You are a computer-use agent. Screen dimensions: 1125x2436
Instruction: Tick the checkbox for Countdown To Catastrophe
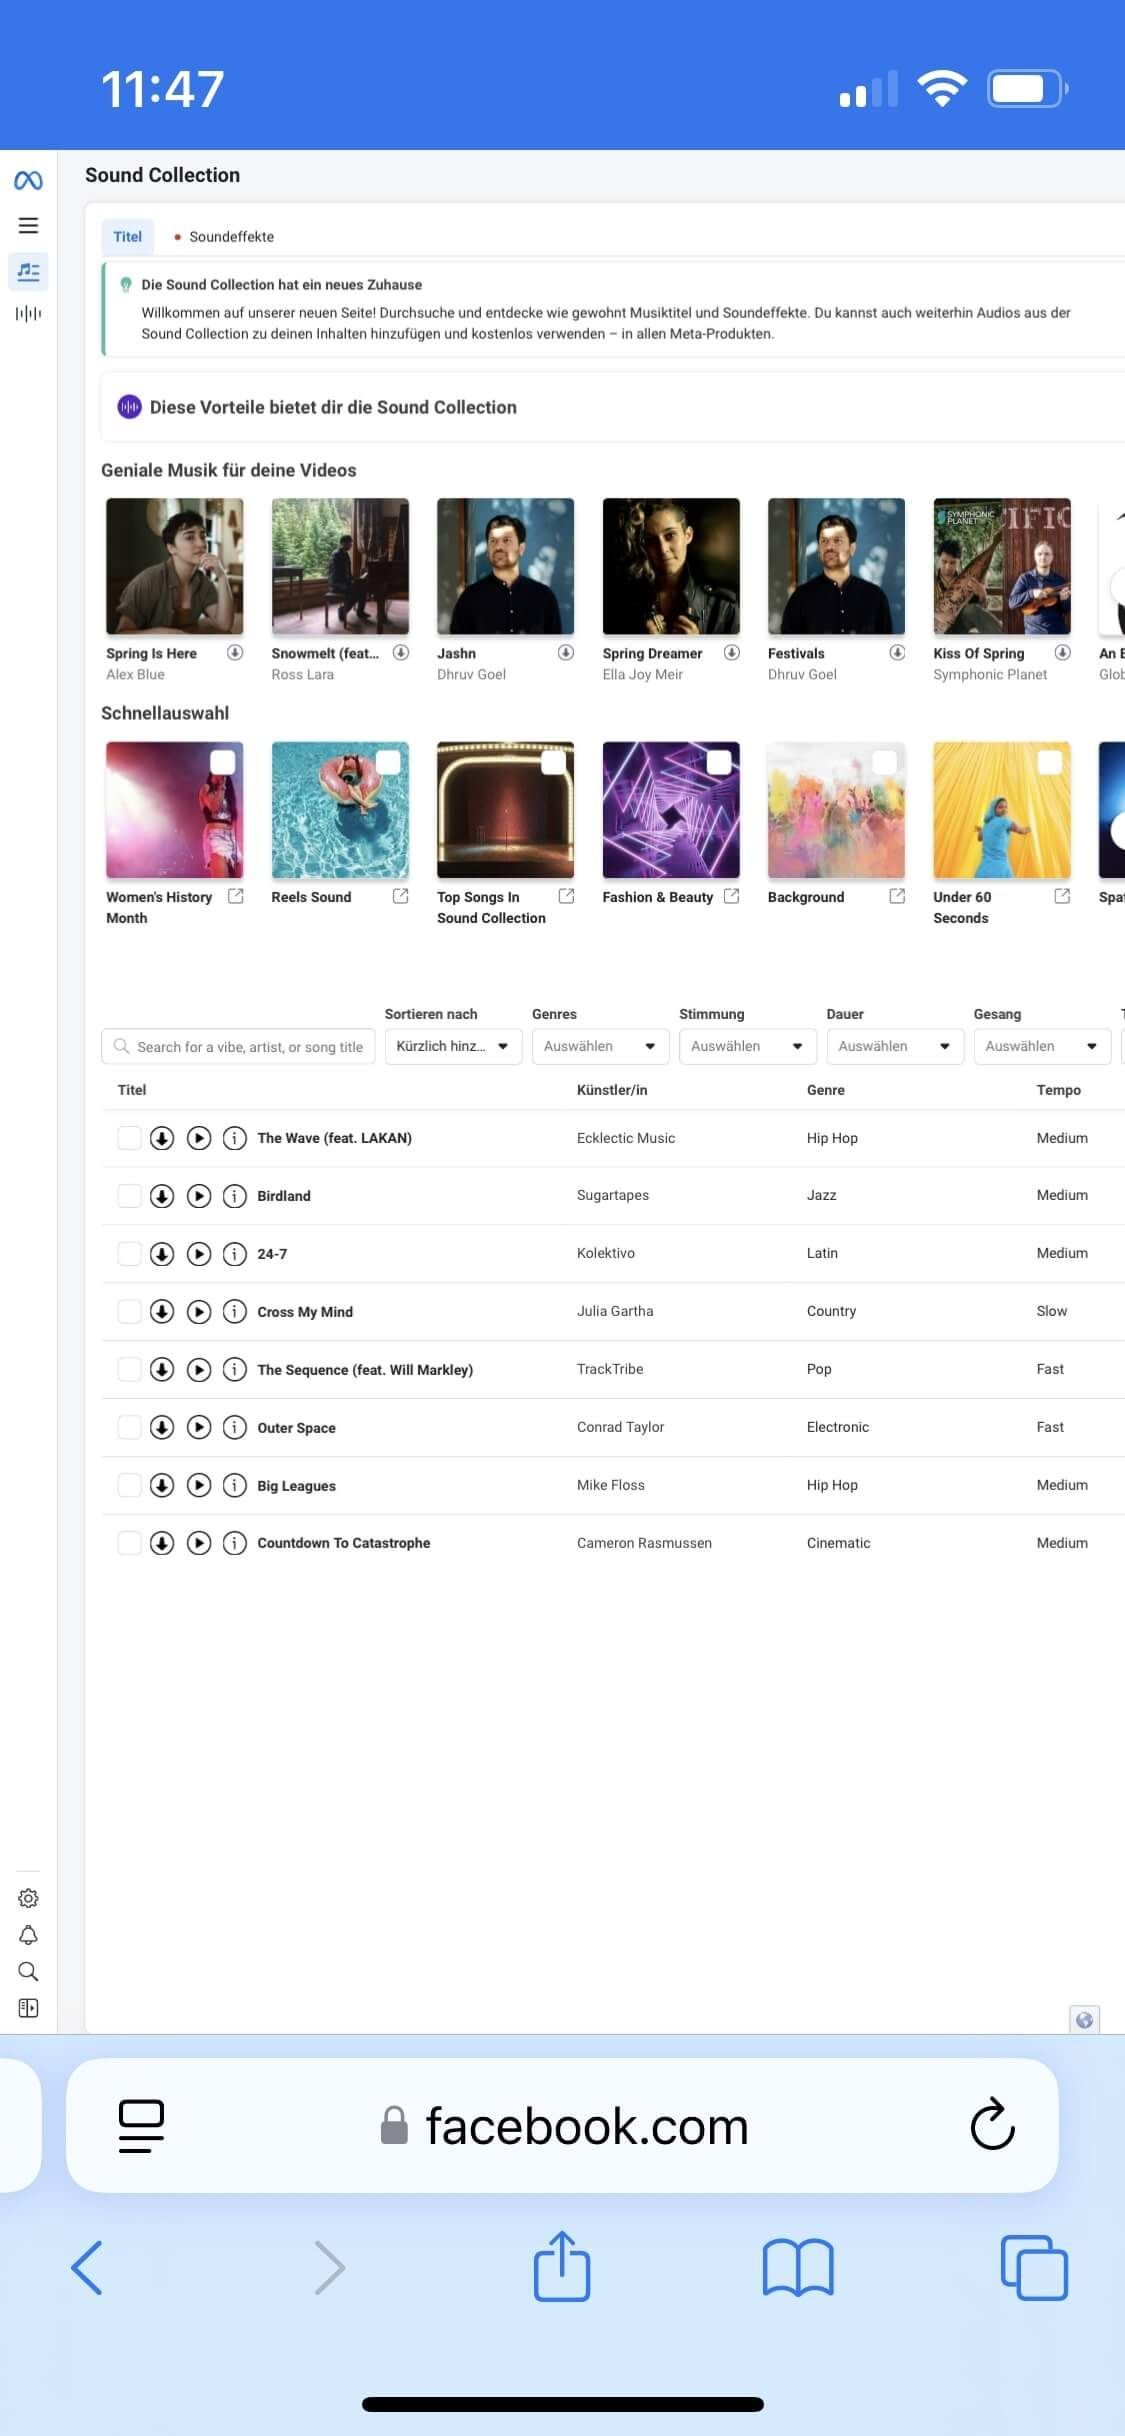(x=129, y=1543)
